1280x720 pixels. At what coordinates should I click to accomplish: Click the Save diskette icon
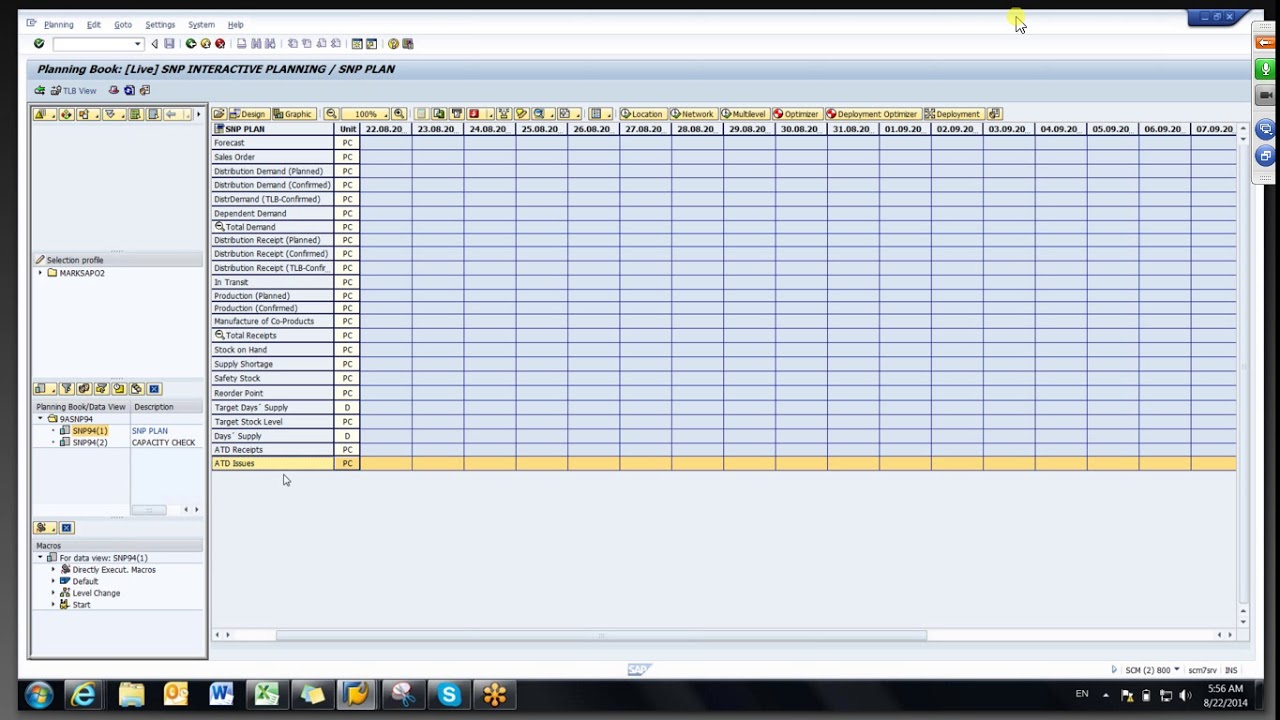tap(169, 44)
